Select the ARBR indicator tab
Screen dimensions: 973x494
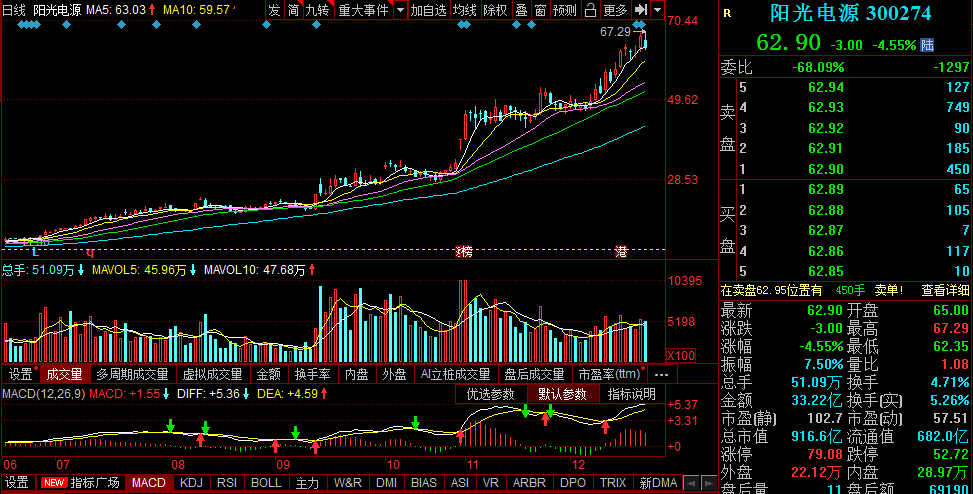[x=529, y=483]
